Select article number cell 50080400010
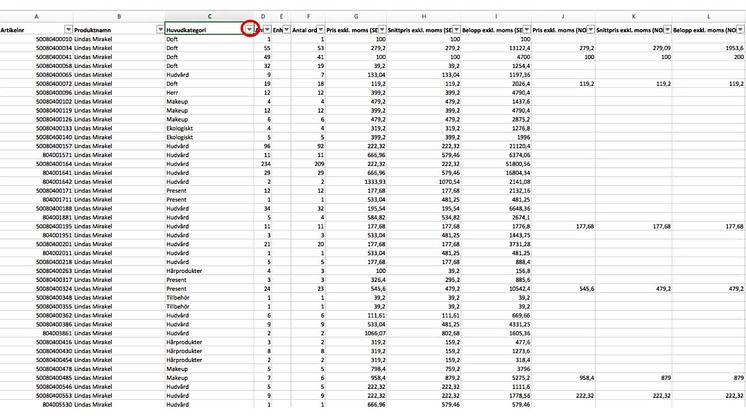746x419 pixels. (x=37, y=39)
